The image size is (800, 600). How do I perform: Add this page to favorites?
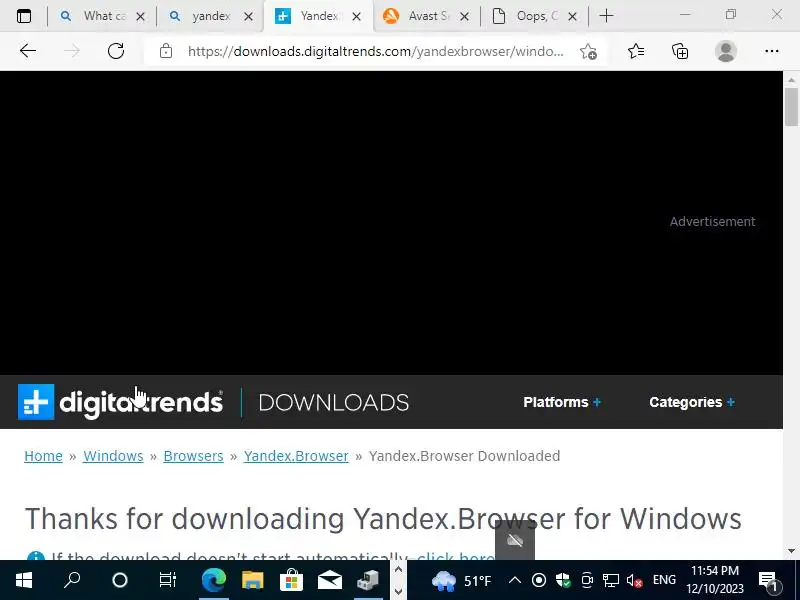click(x=588, y=52)
